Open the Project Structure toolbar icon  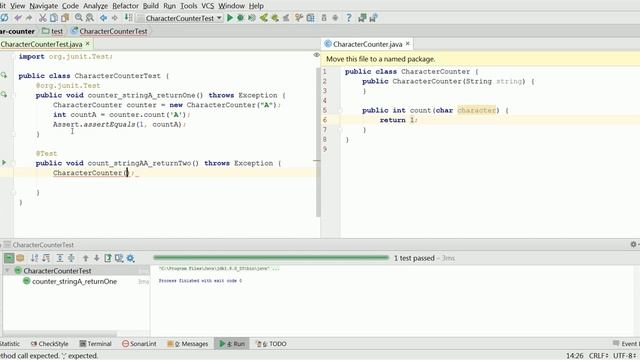pos(311,18)
